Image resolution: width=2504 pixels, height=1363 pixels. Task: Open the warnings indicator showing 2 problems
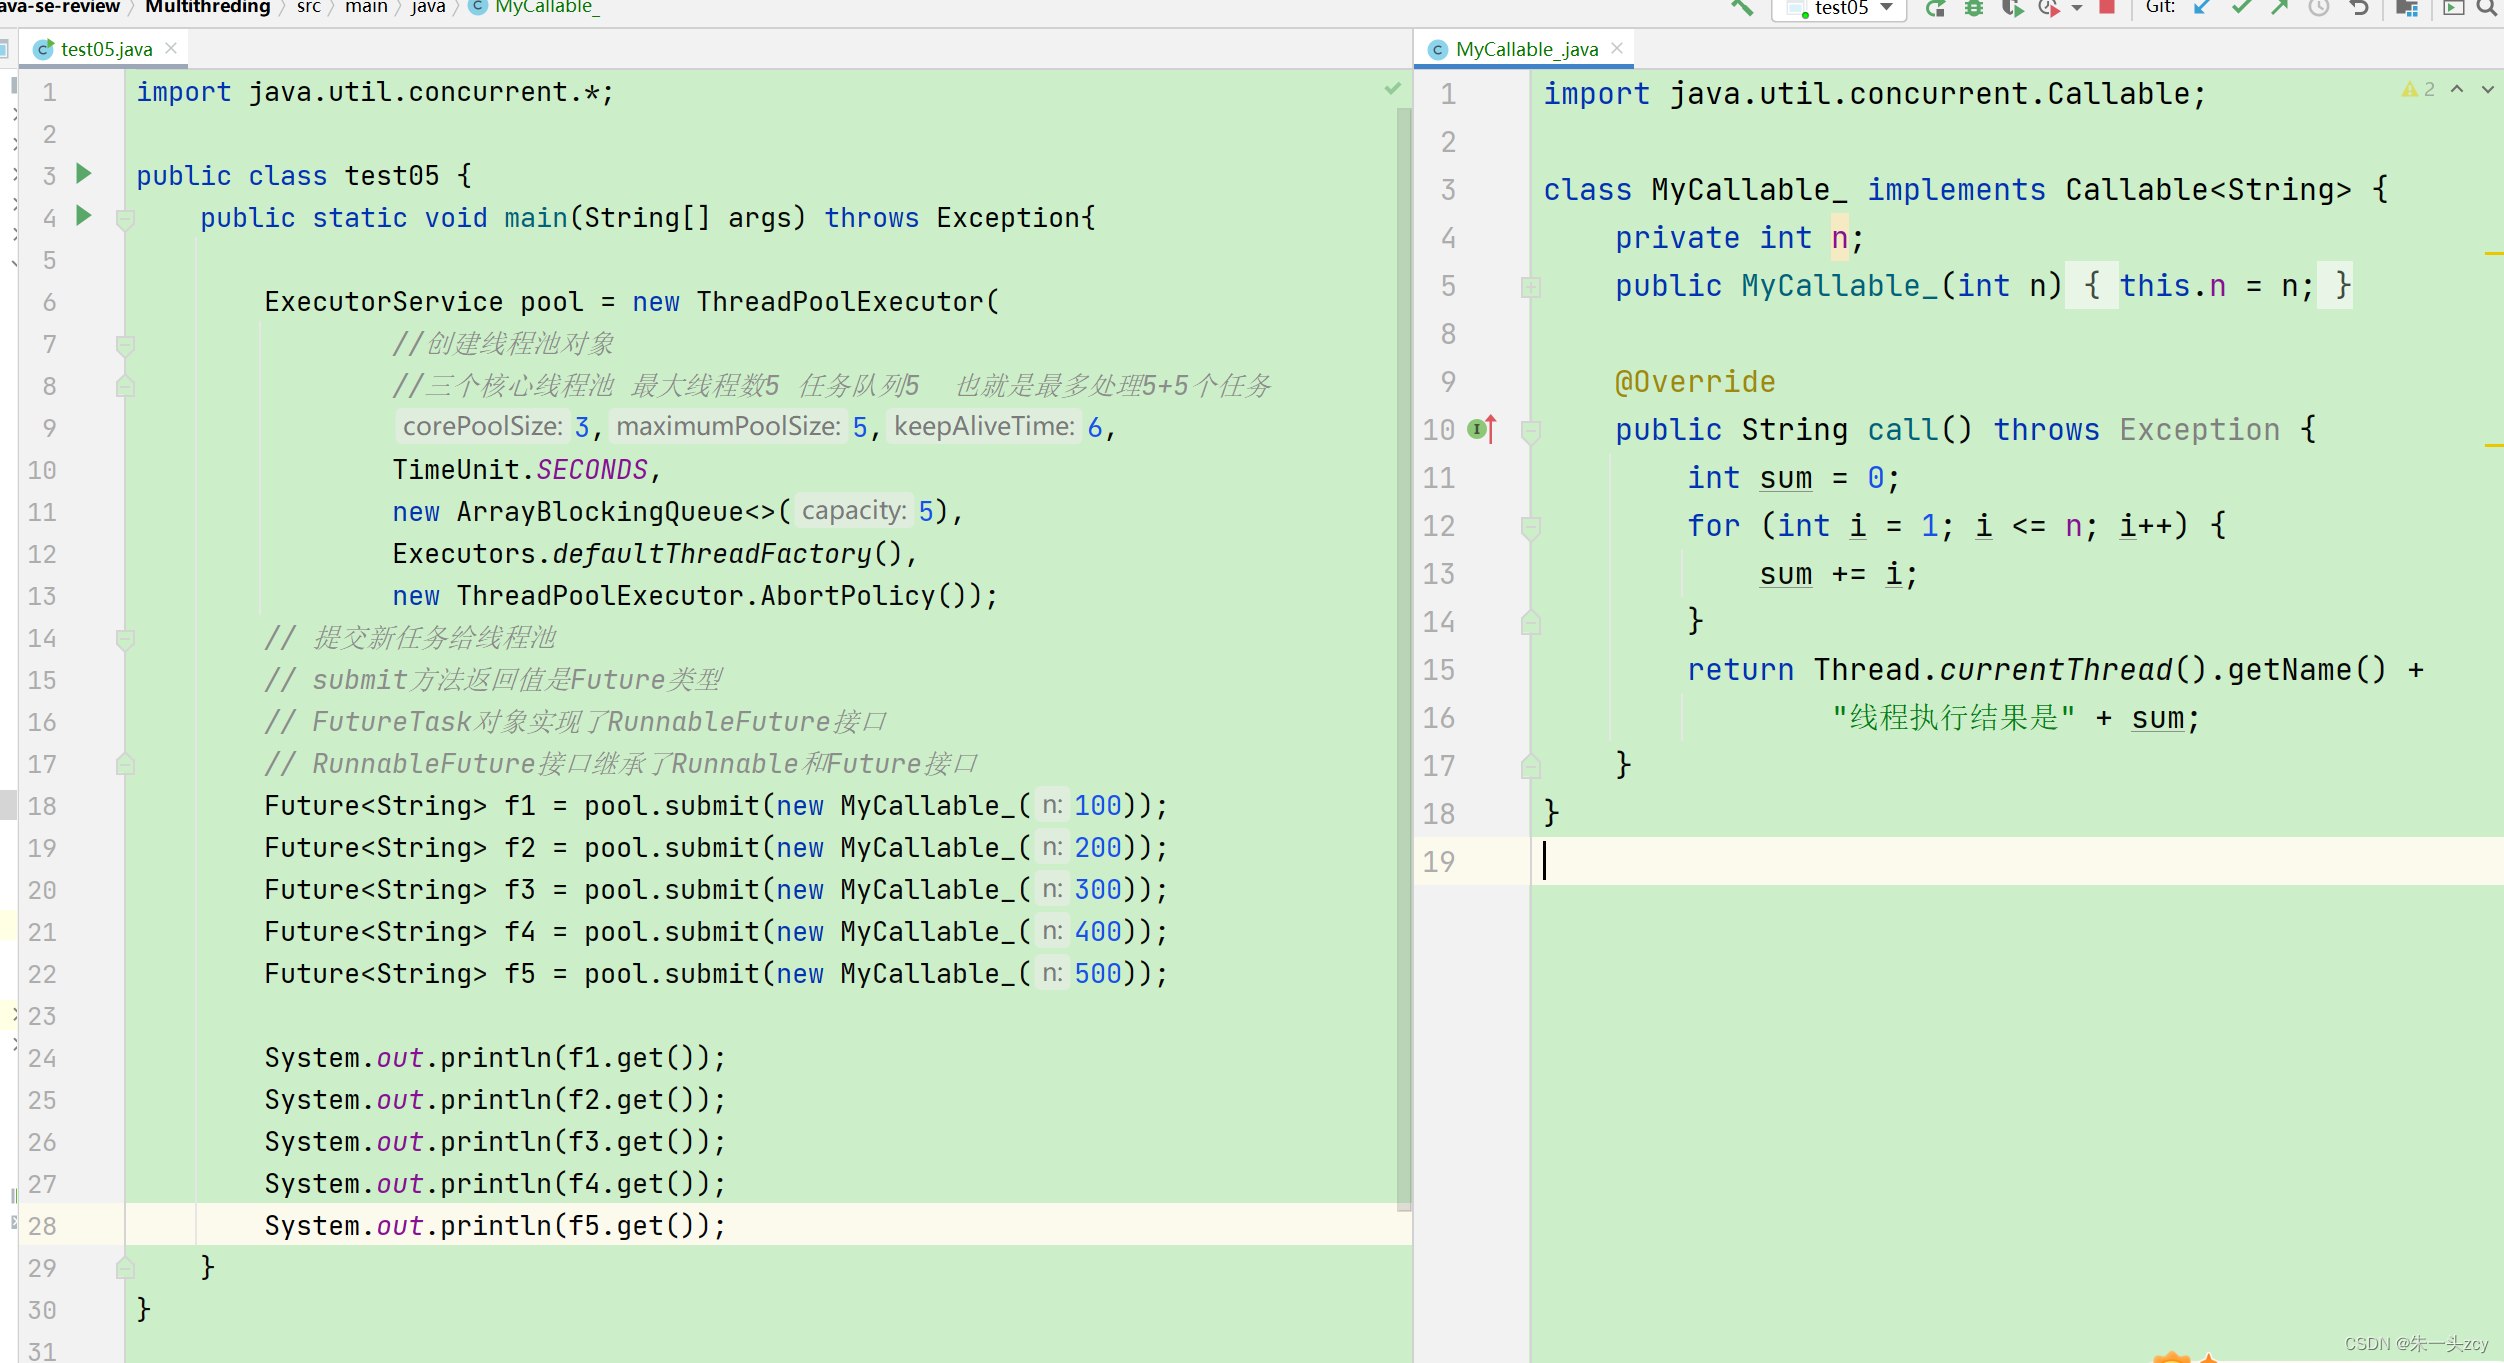pos(2419,89)
